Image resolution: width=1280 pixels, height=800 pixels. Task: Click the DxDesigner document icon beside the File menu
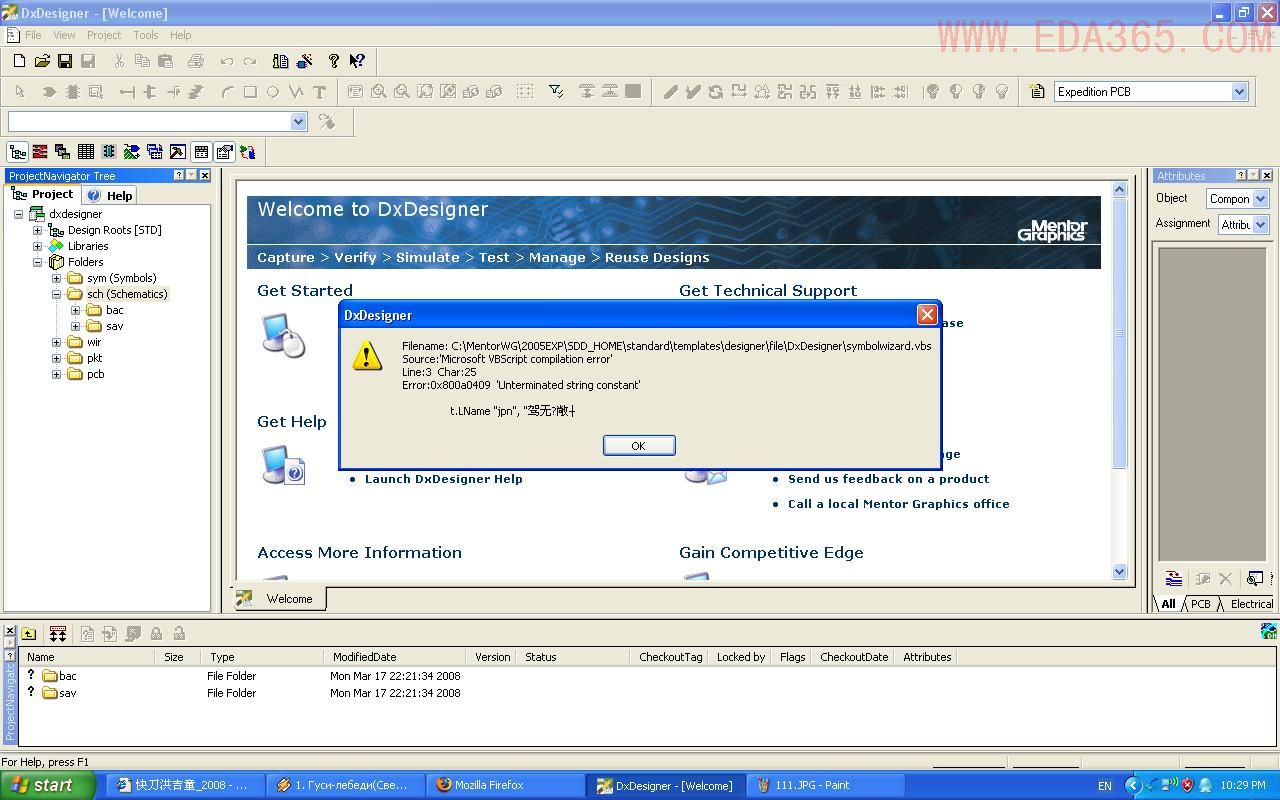12,35
